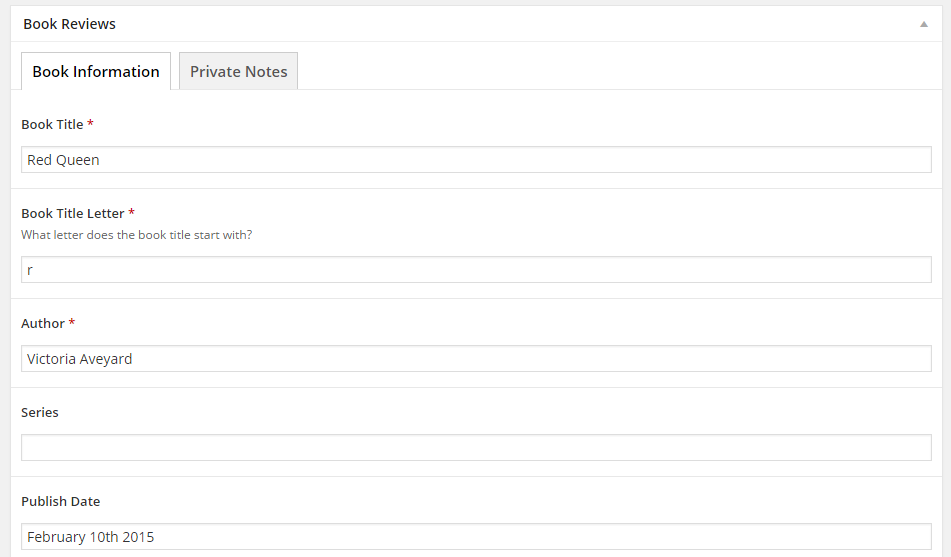Open the Private Notes tab

click(x=238, y=72)
